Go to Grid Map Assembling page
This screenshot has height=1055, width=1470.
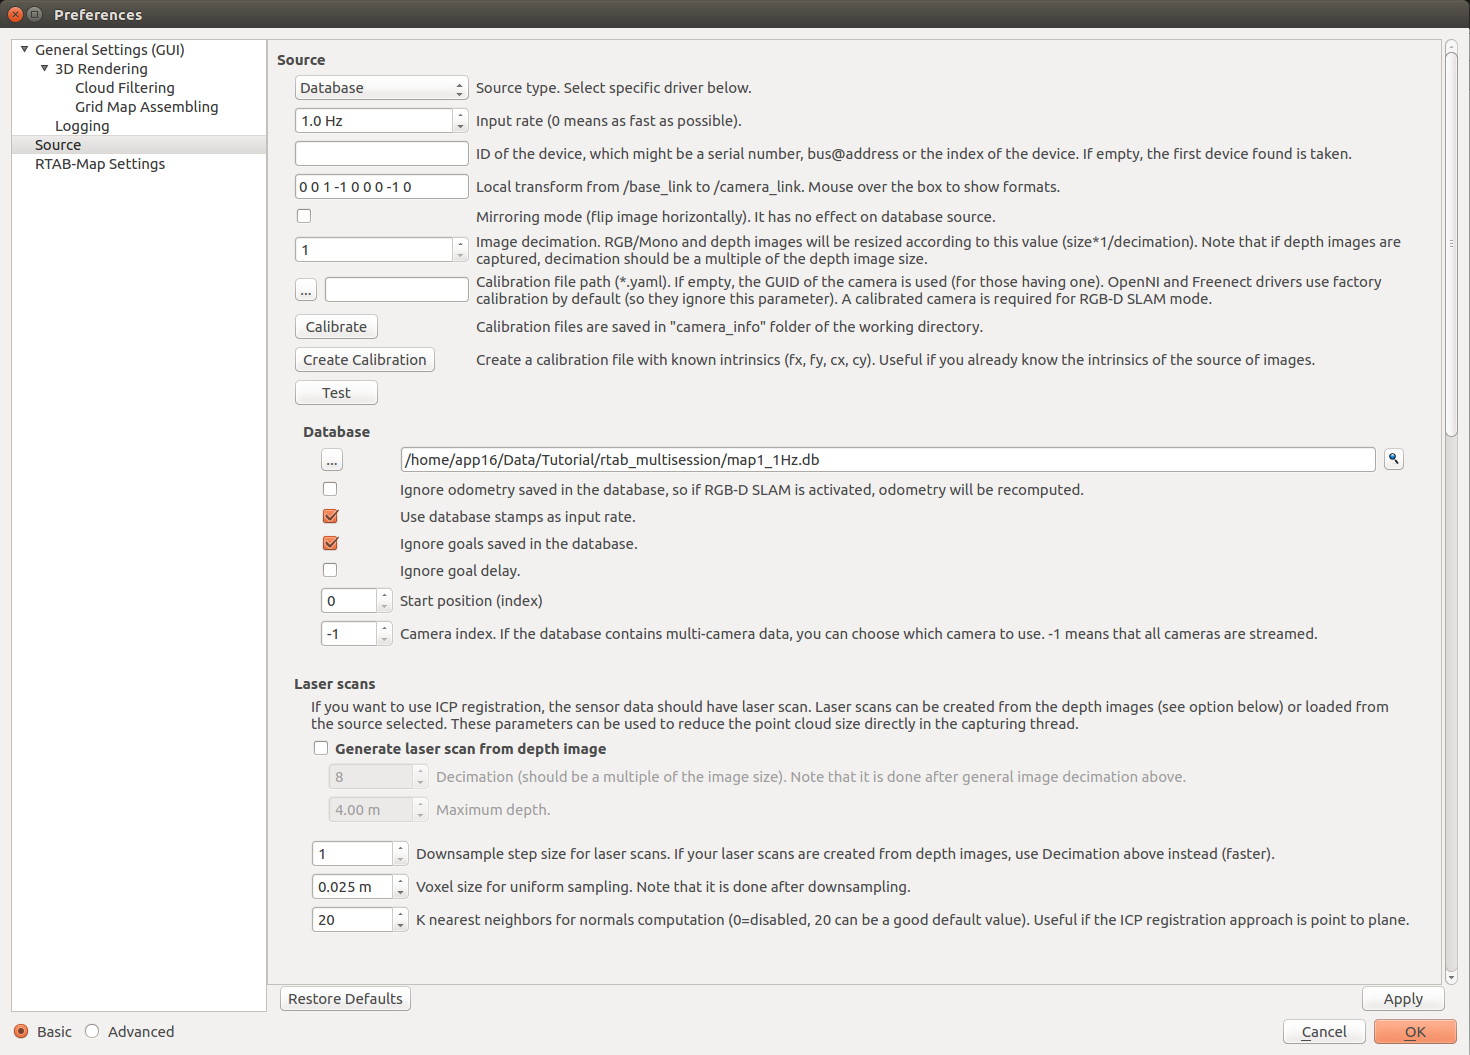click(146, 107)
